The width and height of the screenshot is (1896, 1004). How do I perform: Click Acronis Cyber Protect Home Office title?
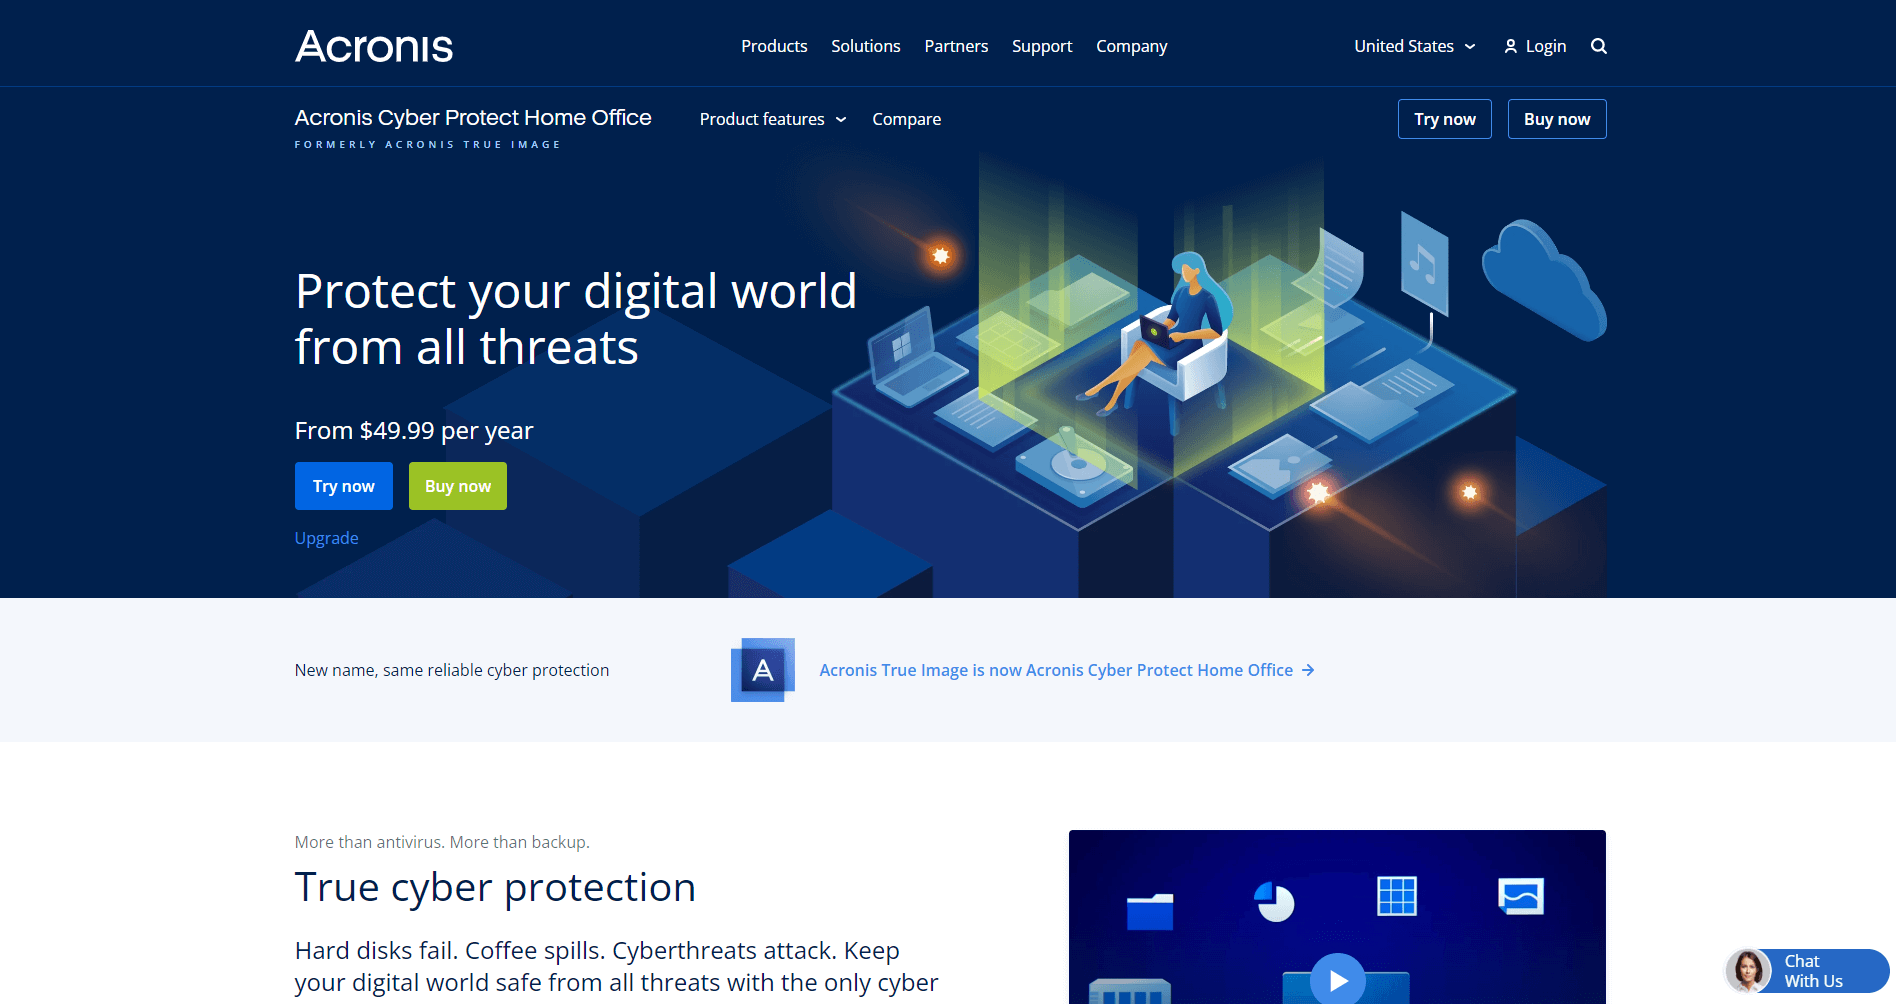point(473,118)
